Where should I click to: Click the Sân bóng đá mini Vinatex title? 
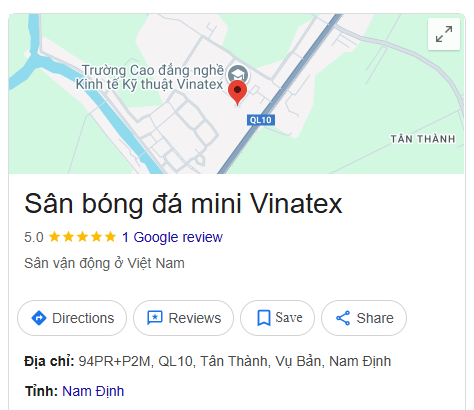click(183, 203)
